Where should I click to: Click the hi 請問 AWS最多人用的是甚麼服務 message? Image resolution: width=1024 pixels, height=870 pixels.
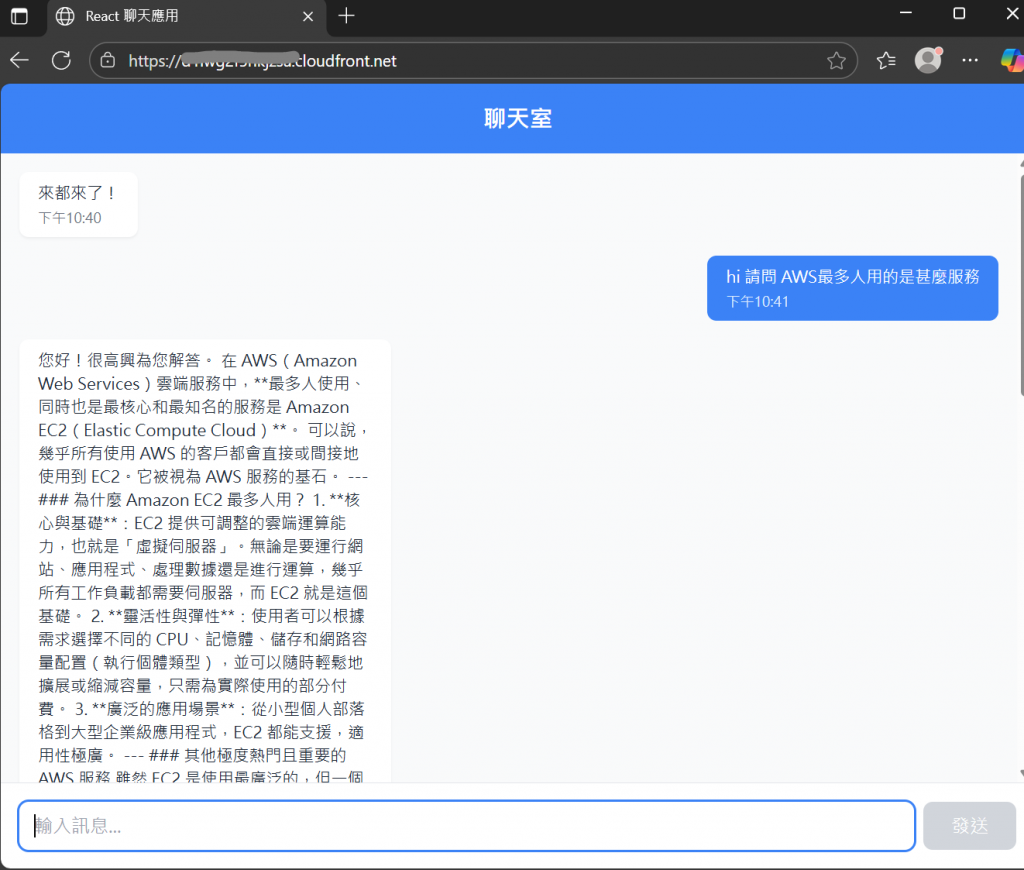click(x=852, y=288)
